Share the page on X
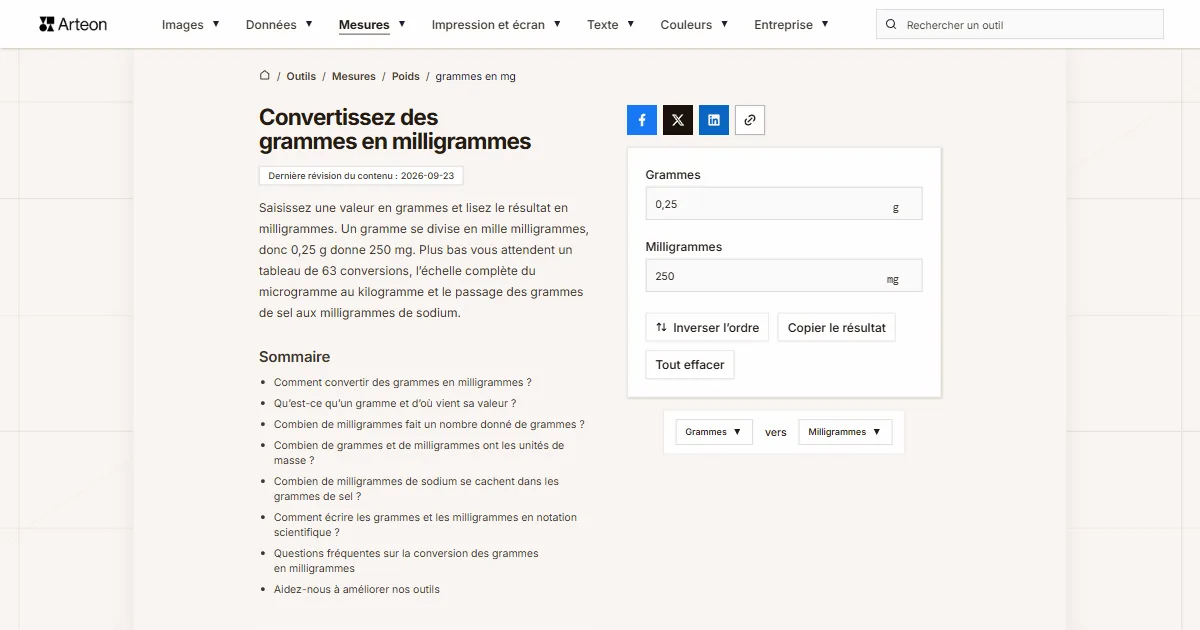The height and width of the screenshot is (630, 1200). (x=678, y=120)
